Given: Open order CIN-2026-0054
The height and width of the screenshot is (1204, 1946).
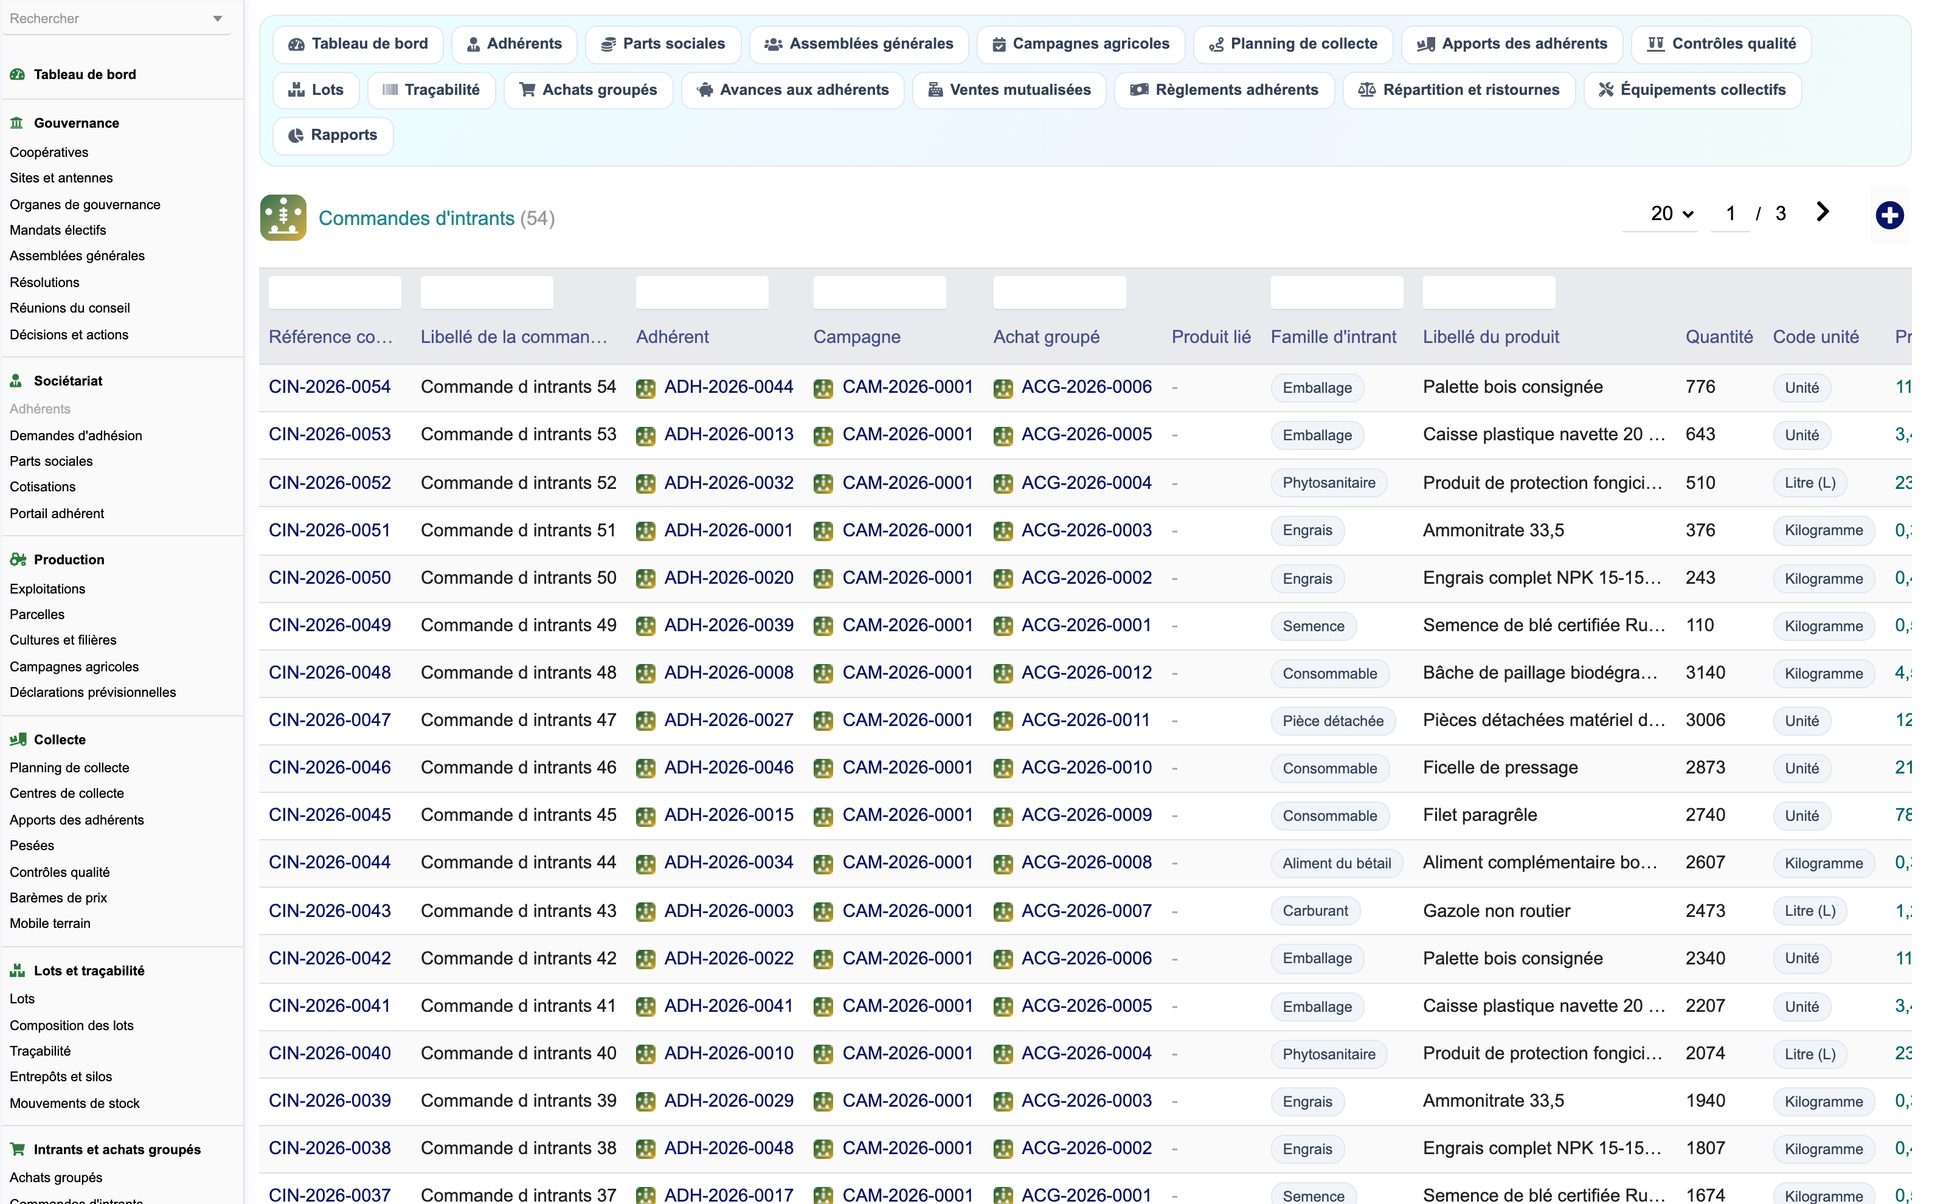Looking at the screenshot, I should [x=330, y=387].
